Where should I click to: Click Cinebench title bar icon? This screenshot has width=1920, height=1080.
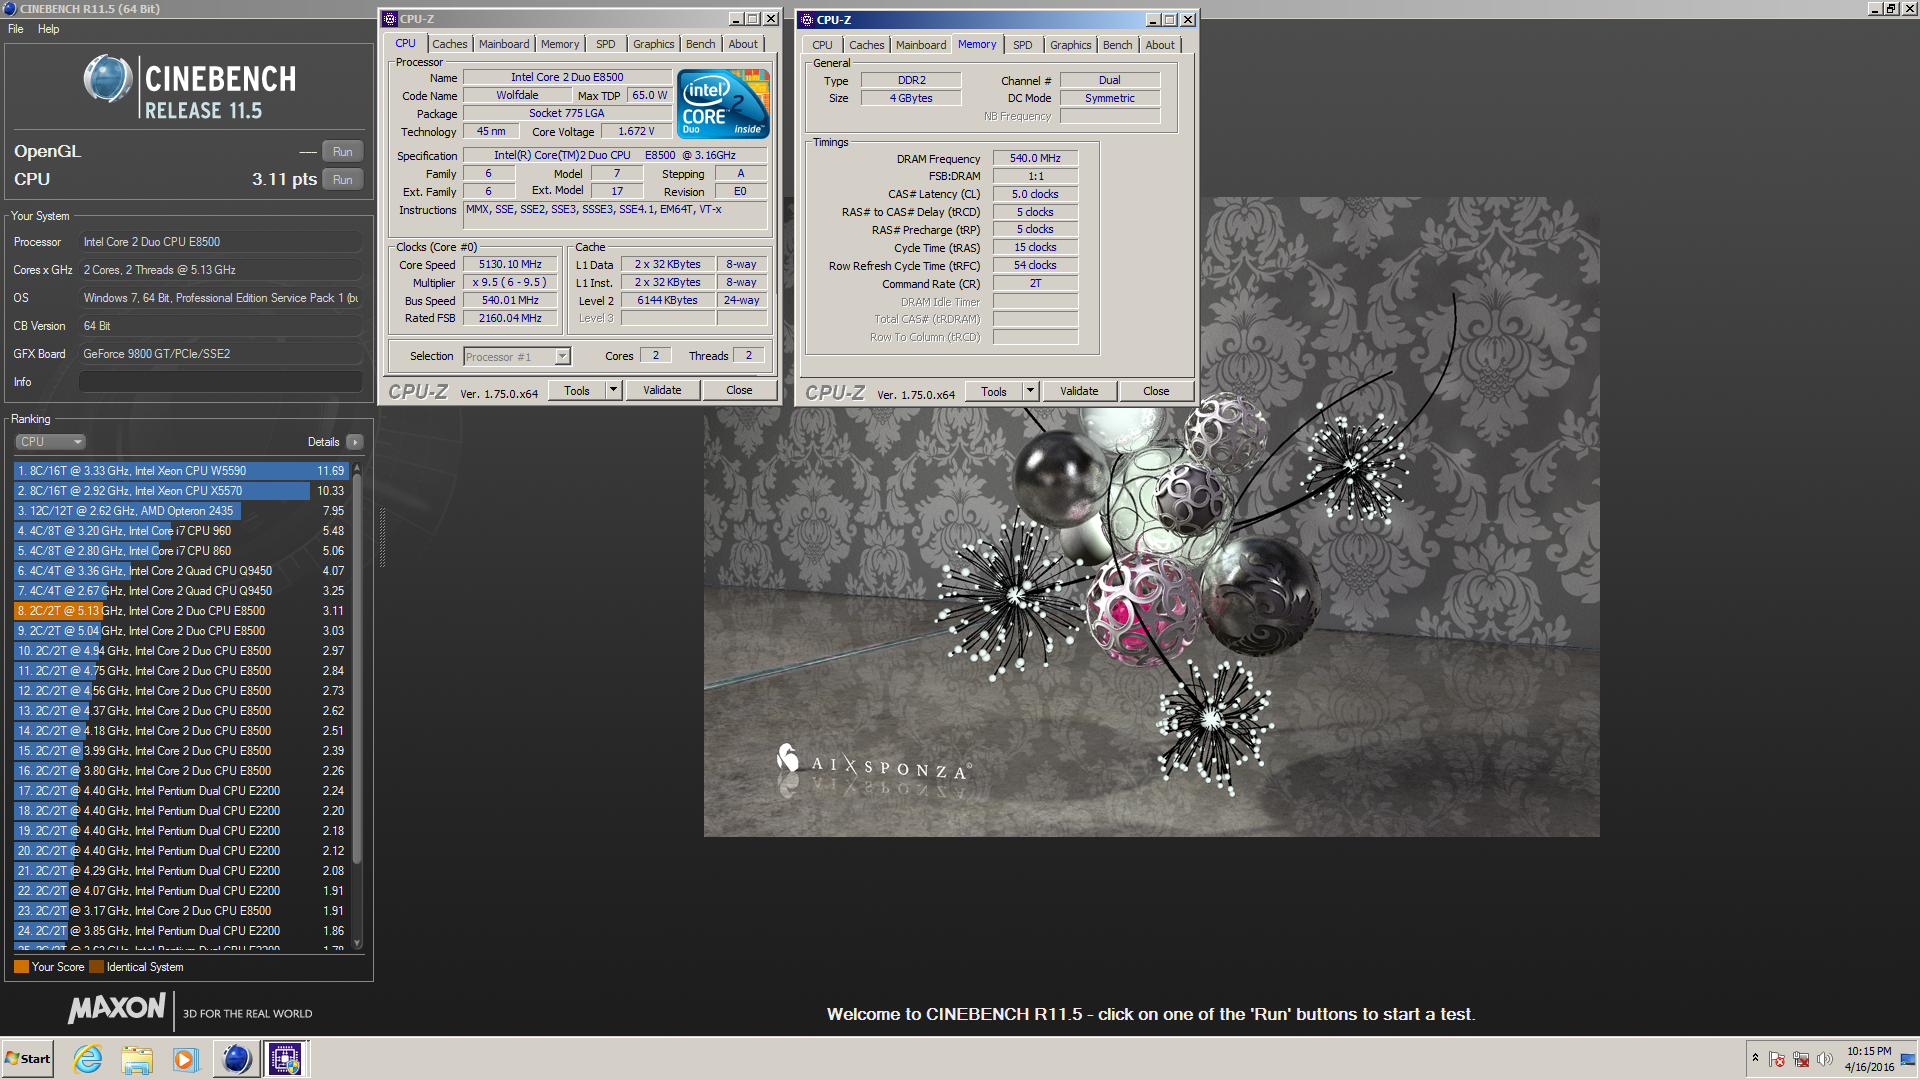(10, 9)
